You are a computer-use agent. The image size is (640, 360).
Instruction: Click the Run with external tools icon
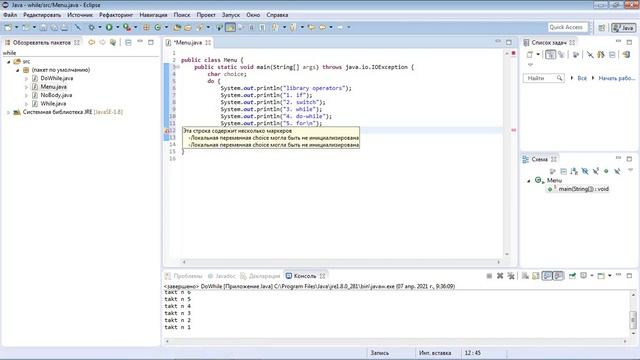tap(127, 27)
